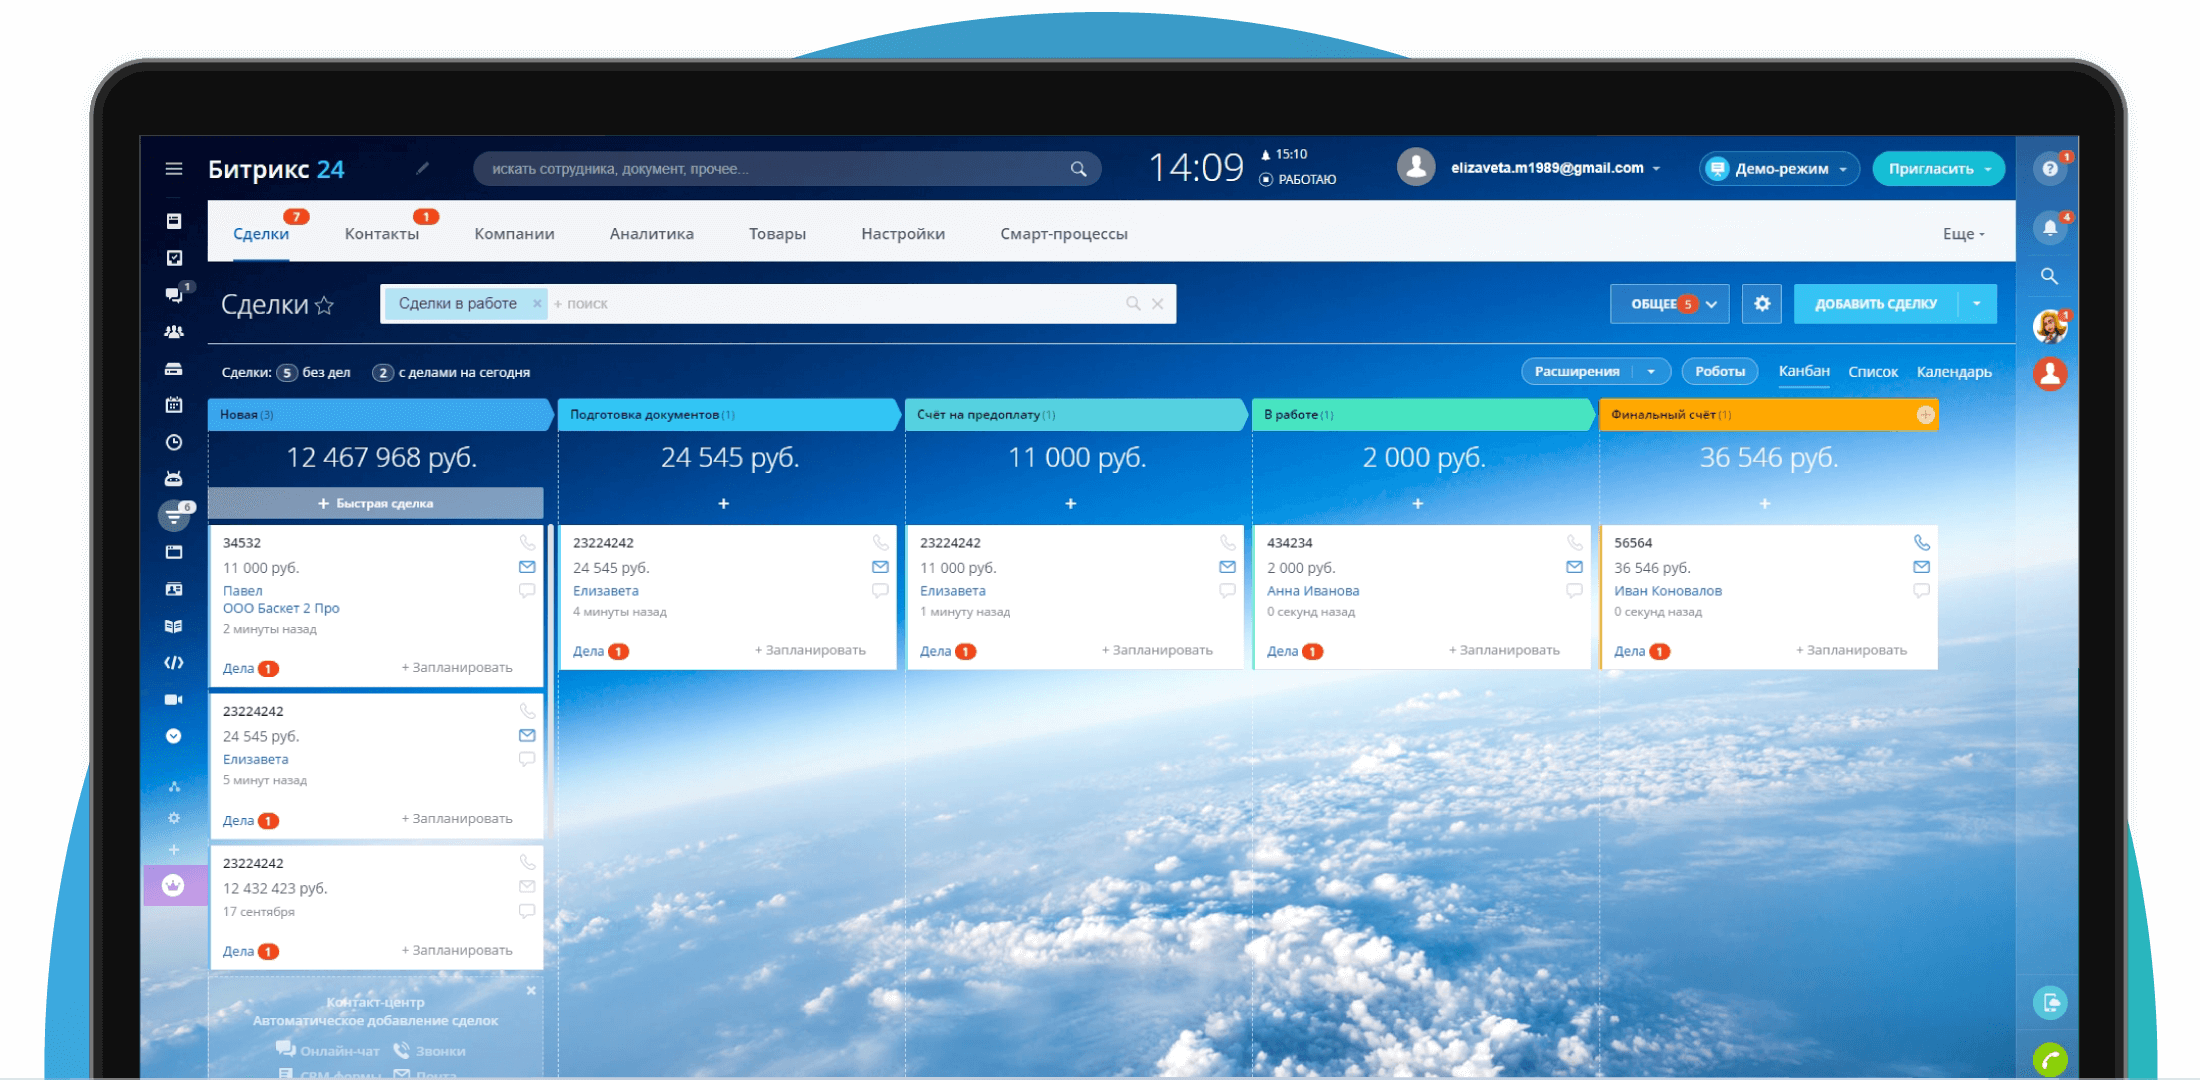Image resolution: width=2200 pixels, height=1080 pixels.
Task: Open the tasks checkmark sidebar icon
Action: (174, 258)
